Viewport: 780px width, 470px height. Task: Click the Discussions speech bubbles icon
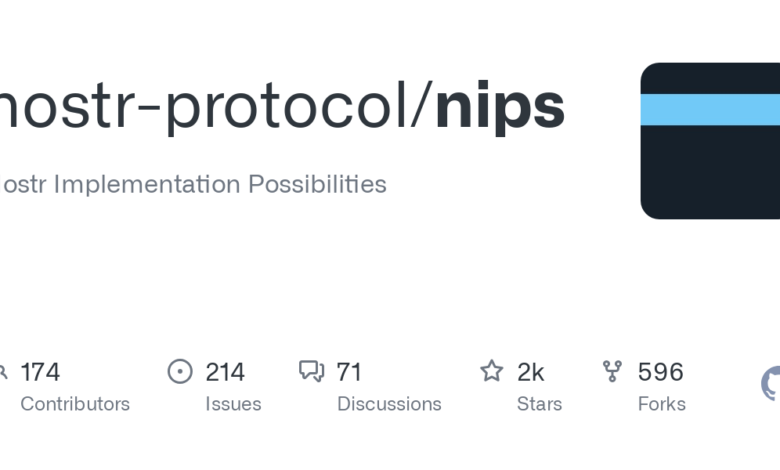(311, 372)
